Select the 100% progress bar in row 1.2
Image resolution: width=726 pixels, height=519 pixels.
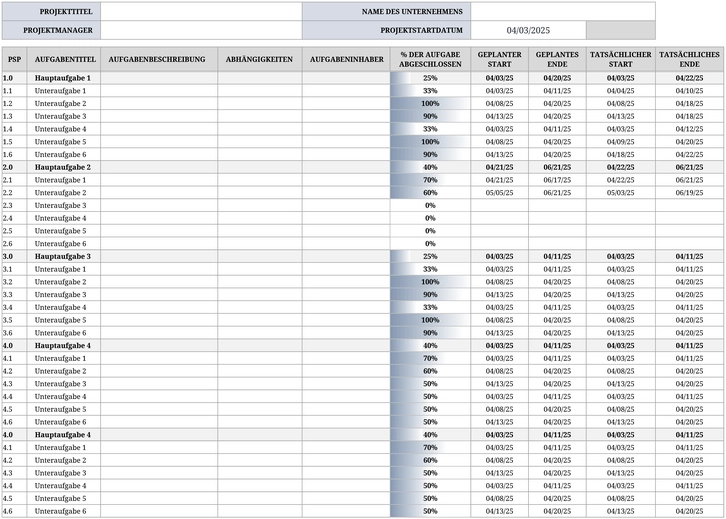click(430, 103)
